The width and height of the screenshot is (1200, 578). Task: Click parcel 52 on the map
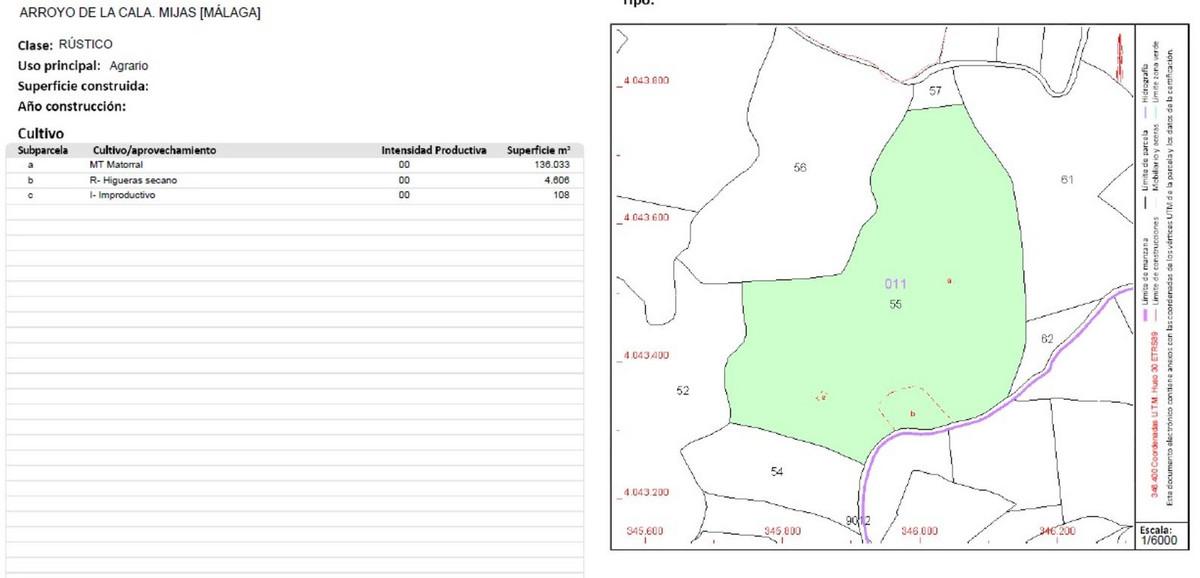click(683, 391)
